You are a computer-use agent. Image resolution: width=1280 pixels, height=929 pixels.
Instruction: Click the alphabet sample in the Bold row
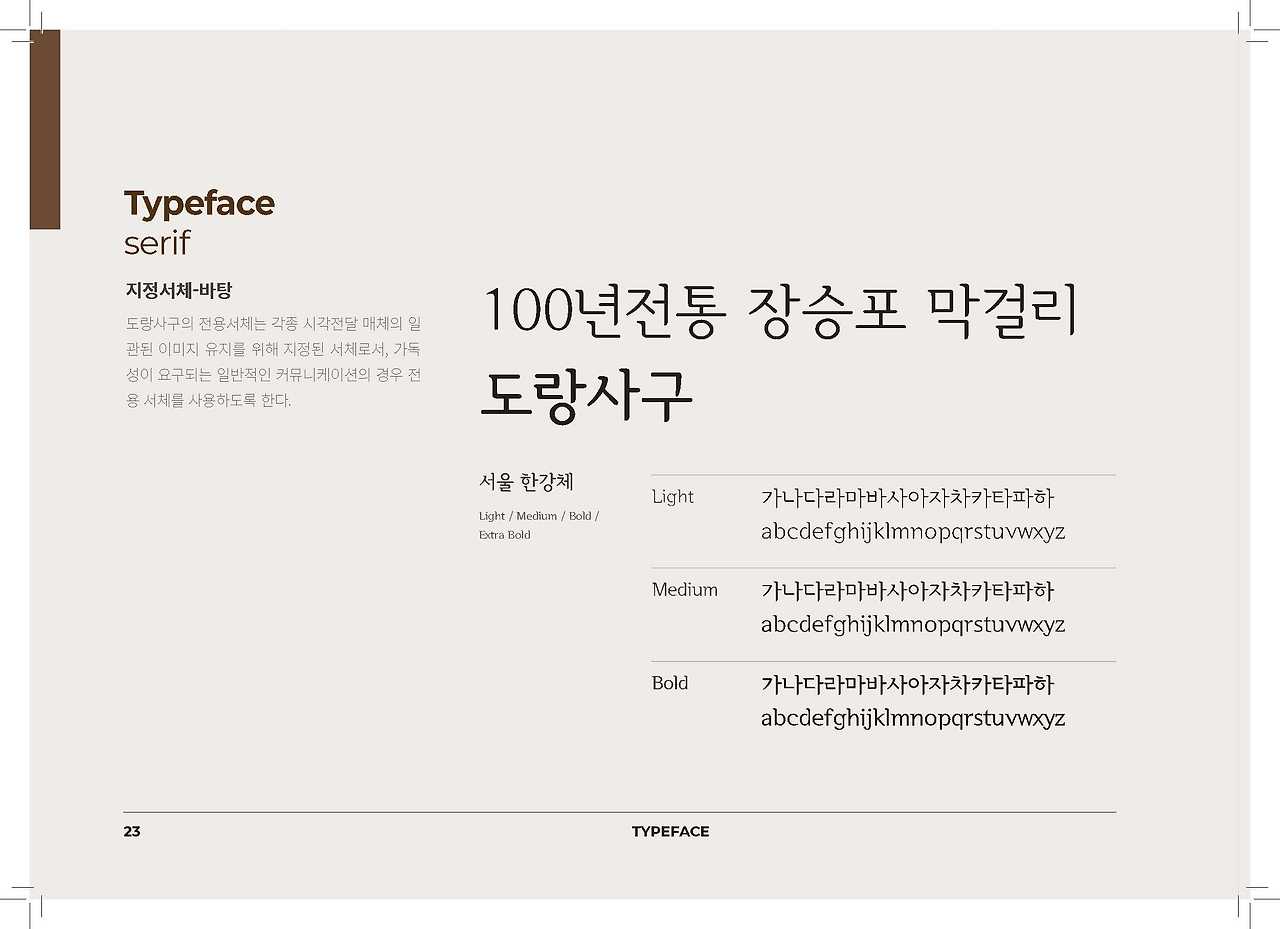click(x=913, y=718)
